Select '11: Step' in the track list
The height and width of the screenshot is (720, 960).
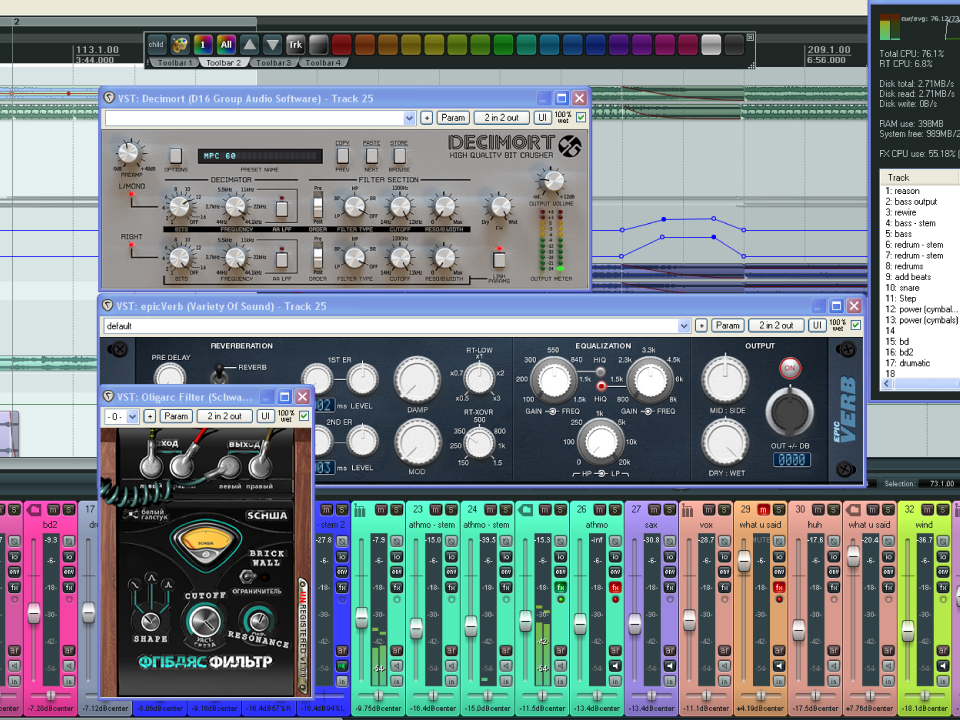click(x=901, y=299)
